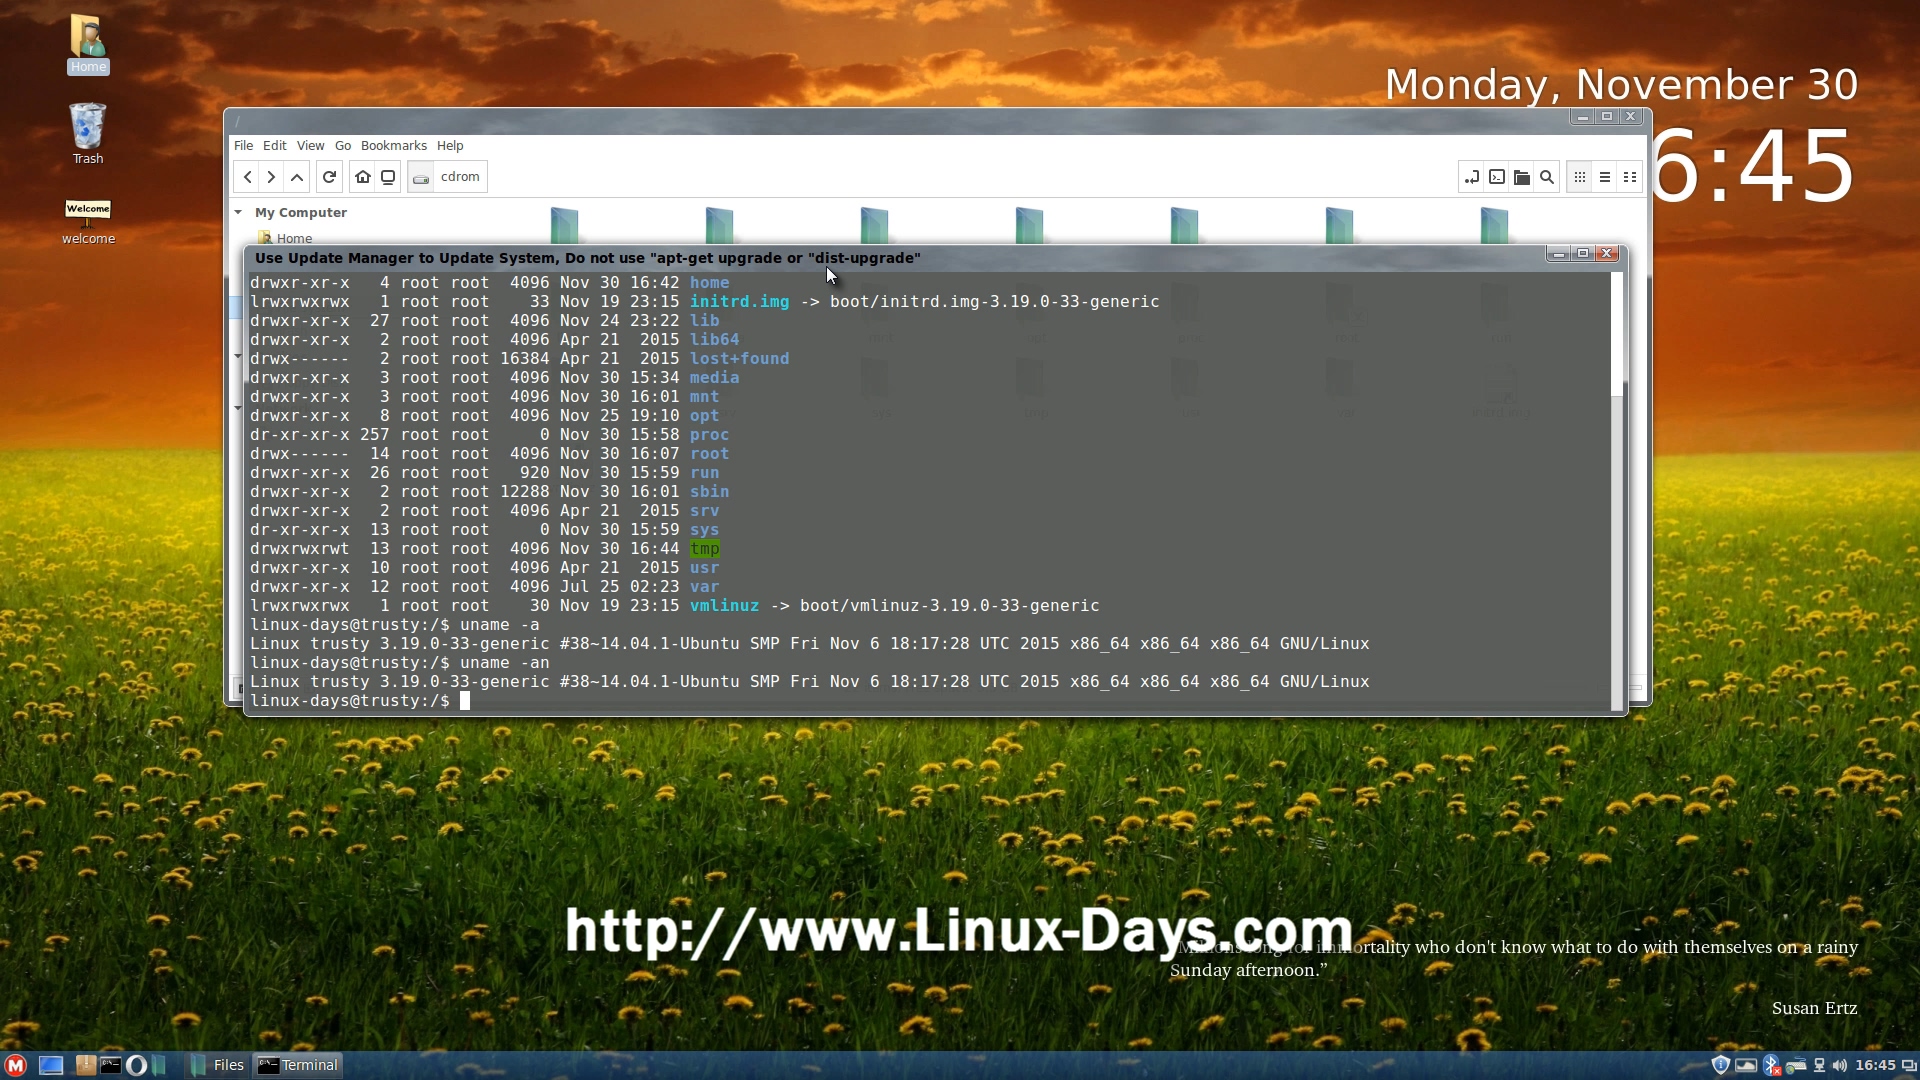Go to Home folder via toolbar
This screenshot has height=1080, width=1920.
[363, 177]
